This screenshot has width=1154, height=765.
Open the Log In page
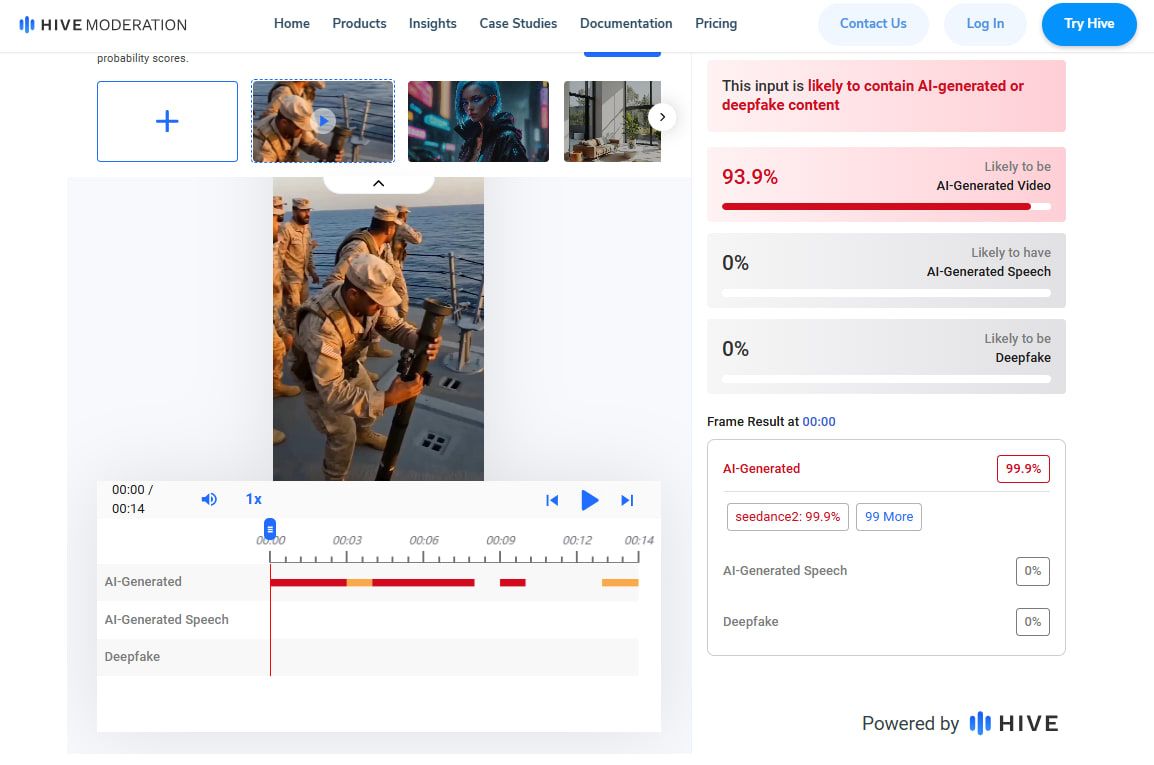point(985,24)
